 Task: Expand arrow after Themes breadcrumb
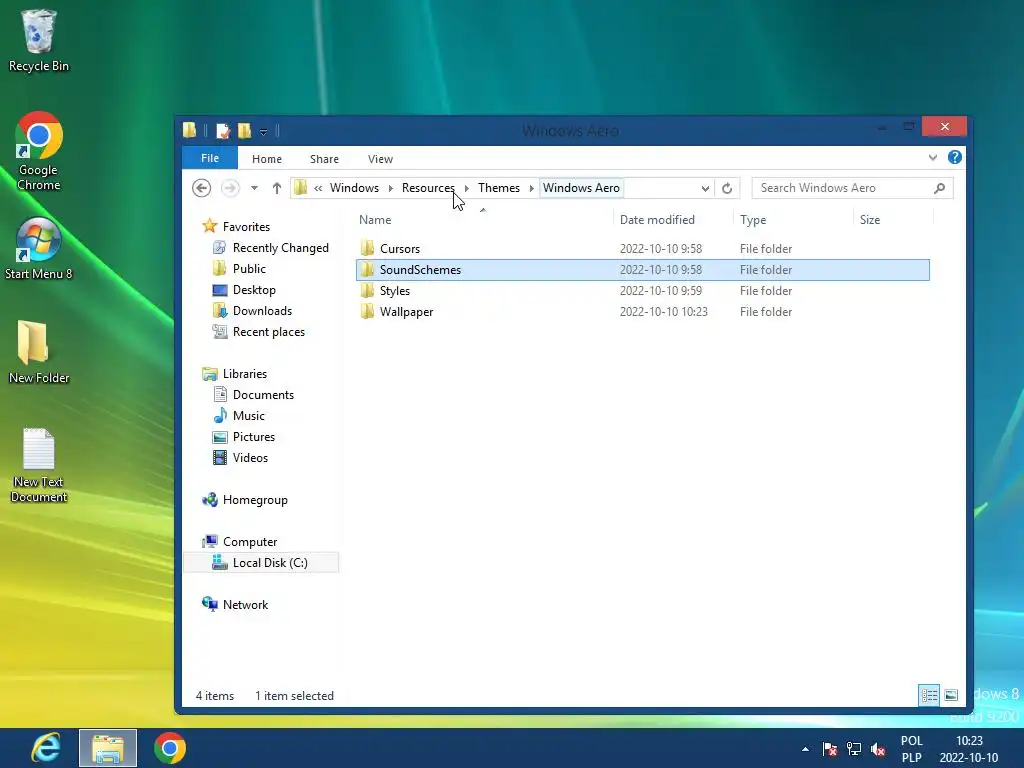(x=532, y=188)
